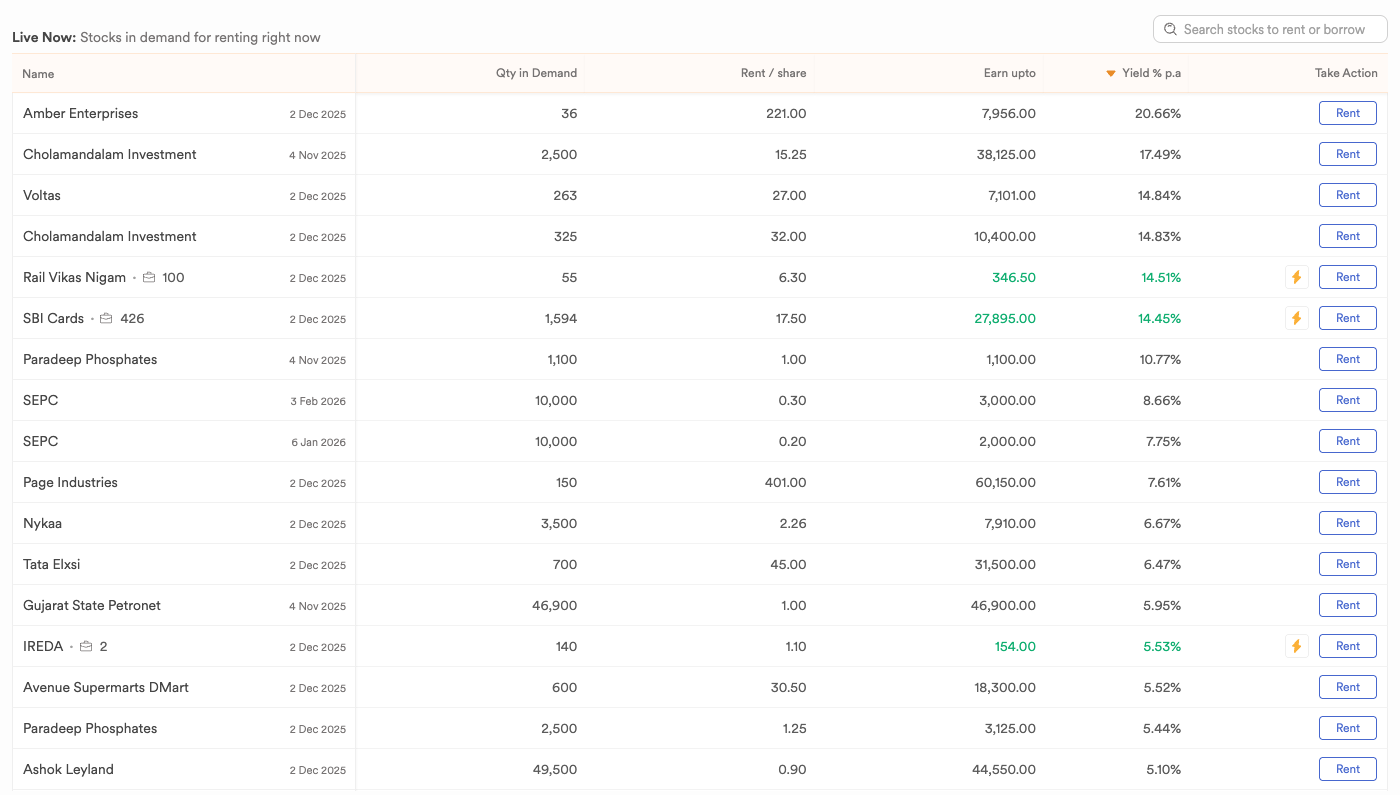Select Rent for Ashok Leyland

[1347, 770]
